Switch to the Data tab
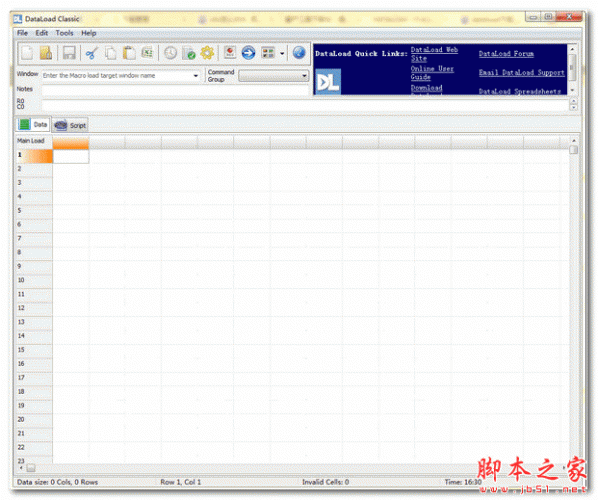598x500 pixels. pyautogui.click(x=33, y=124)
